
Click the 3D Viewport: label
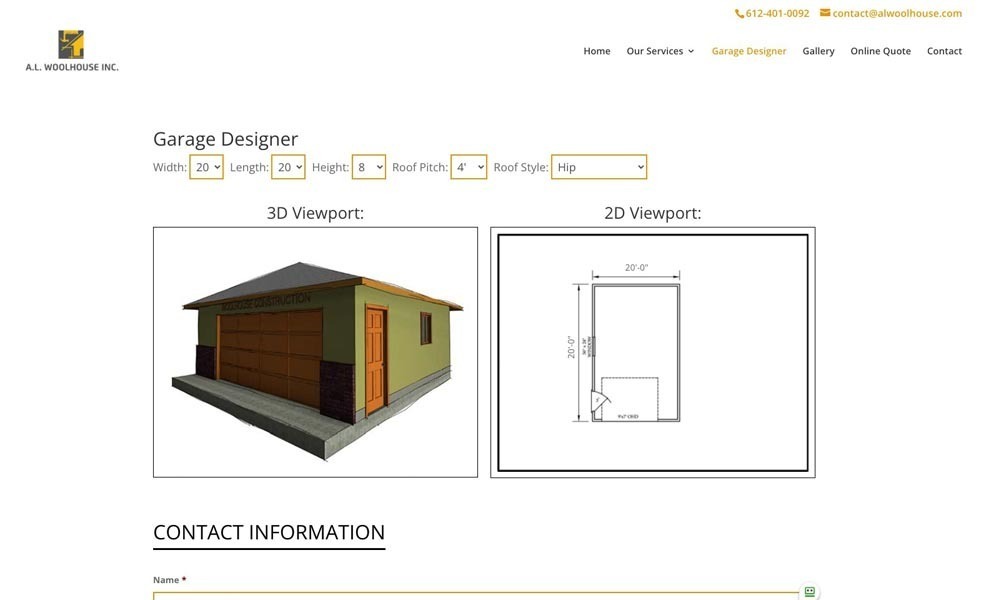[x=315, y=213]
